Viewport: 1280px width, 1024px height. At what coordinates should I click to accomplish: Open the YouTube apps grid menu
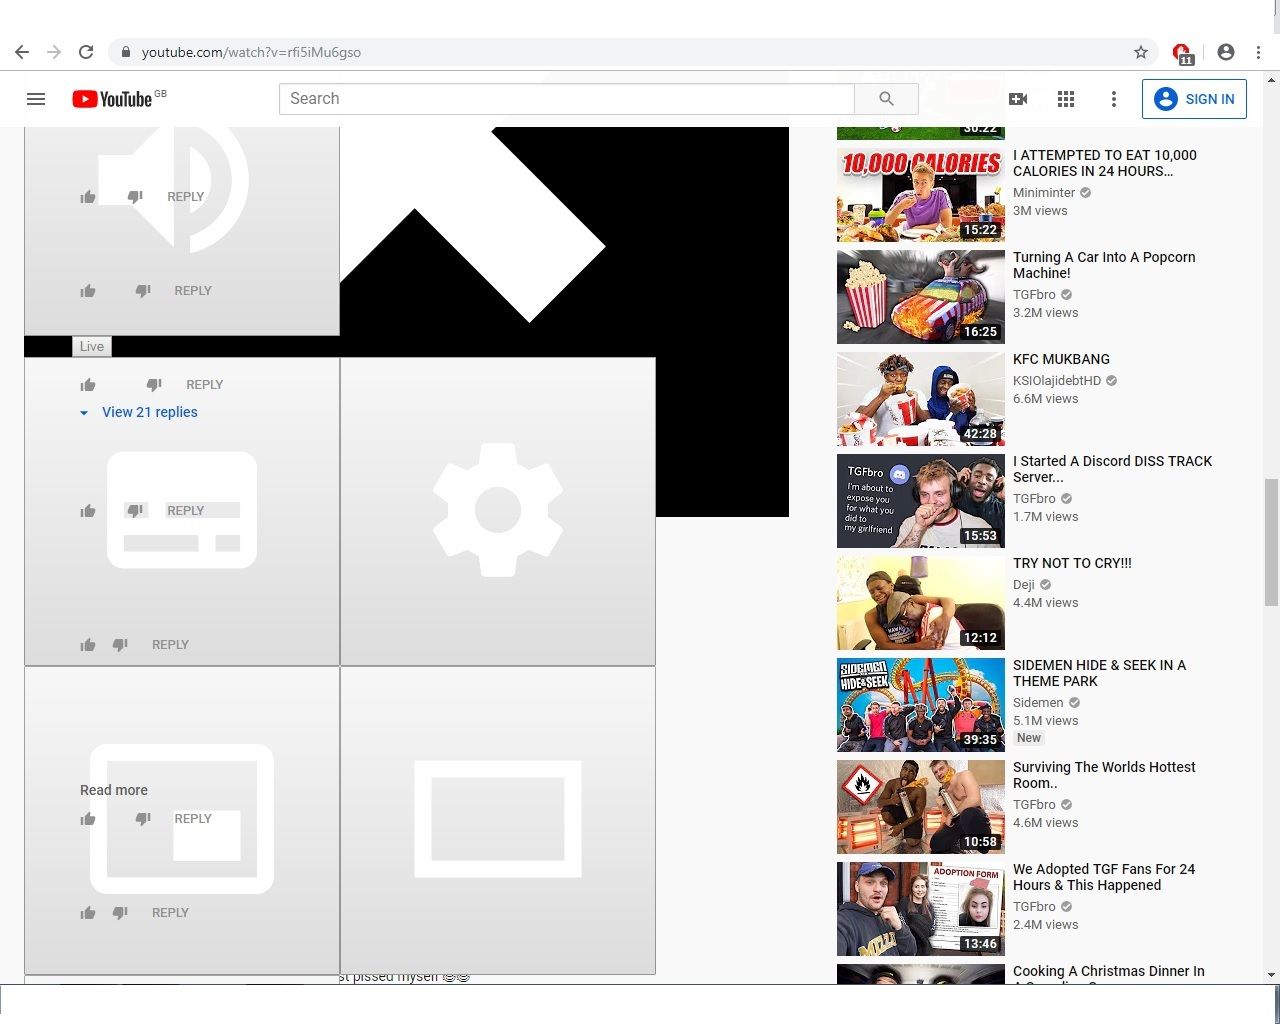tap(1066, 99)
